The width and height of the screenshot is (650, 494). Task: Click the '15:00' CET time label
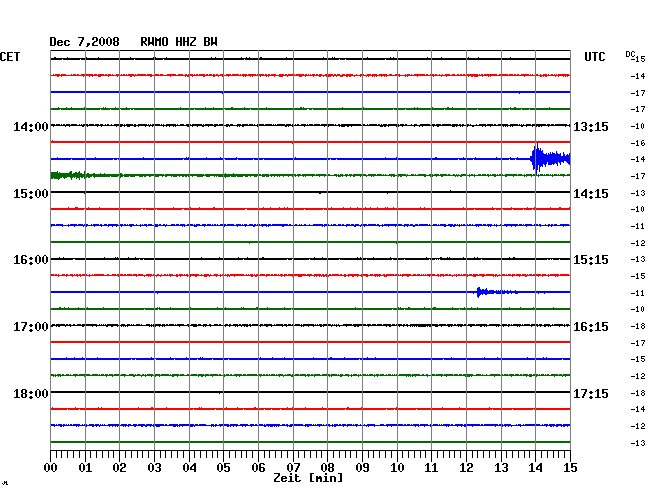click(31, 194)
